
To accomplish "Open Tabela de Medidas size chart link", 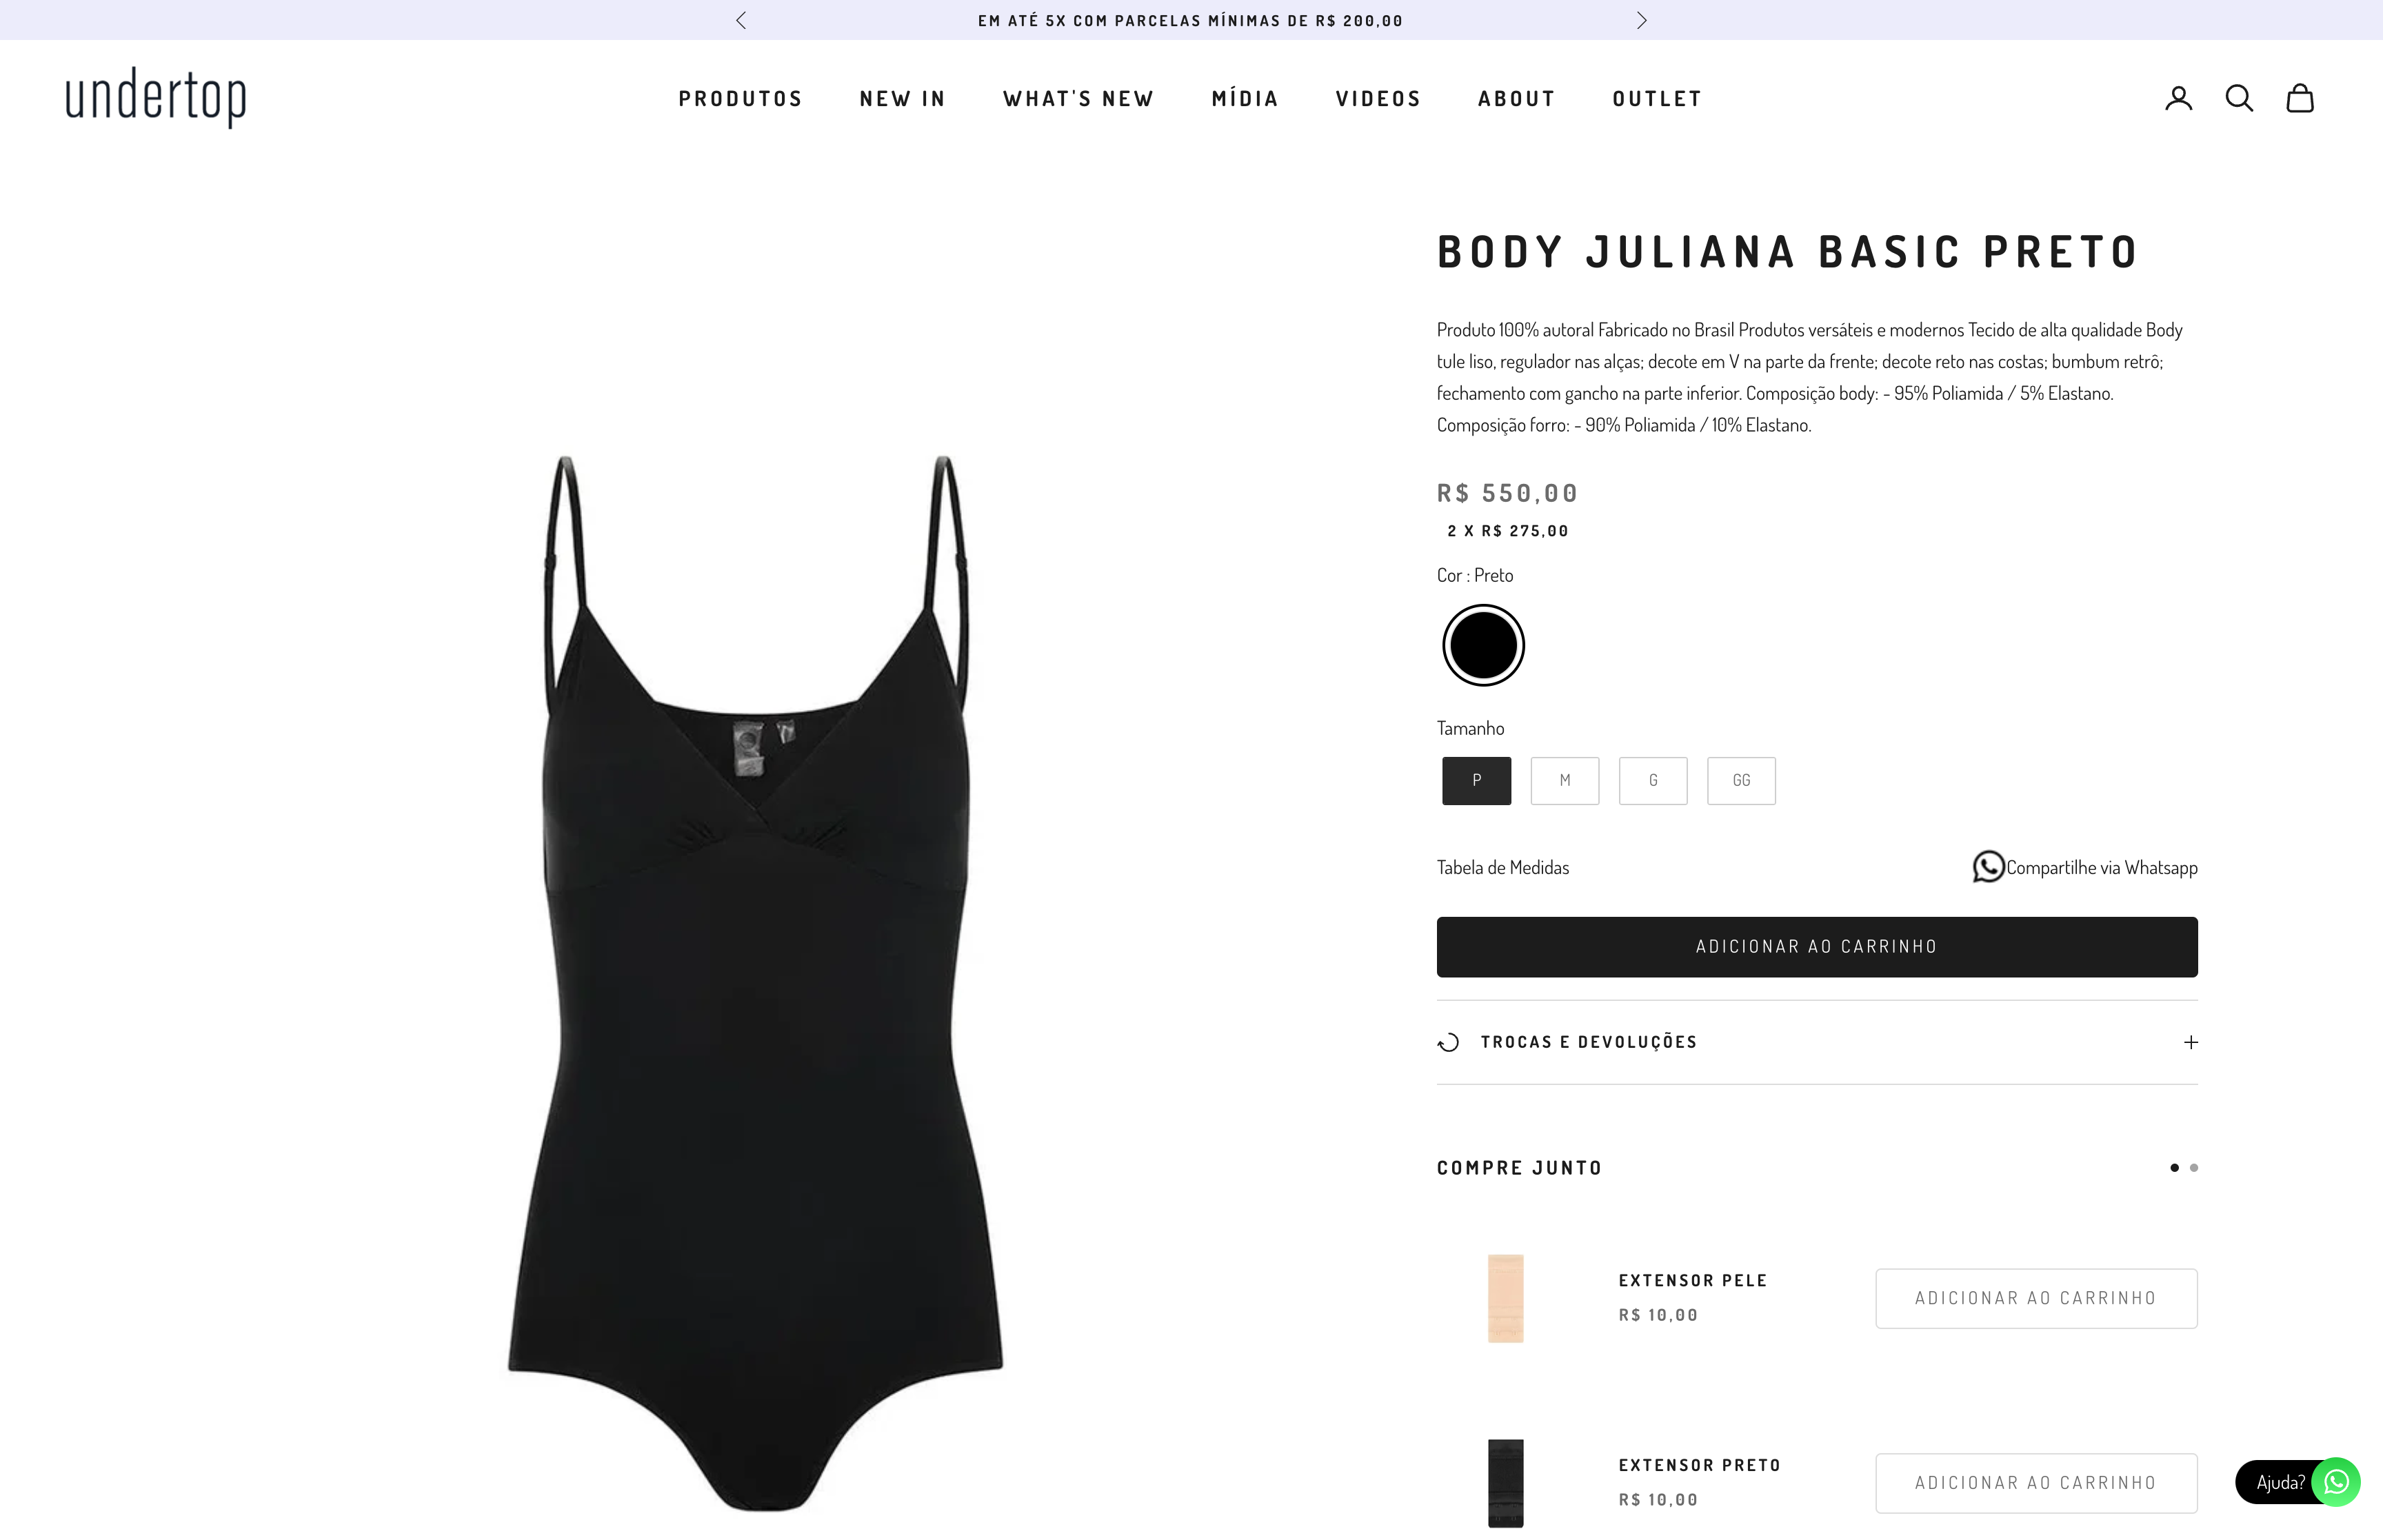I will coord(1503,868).
